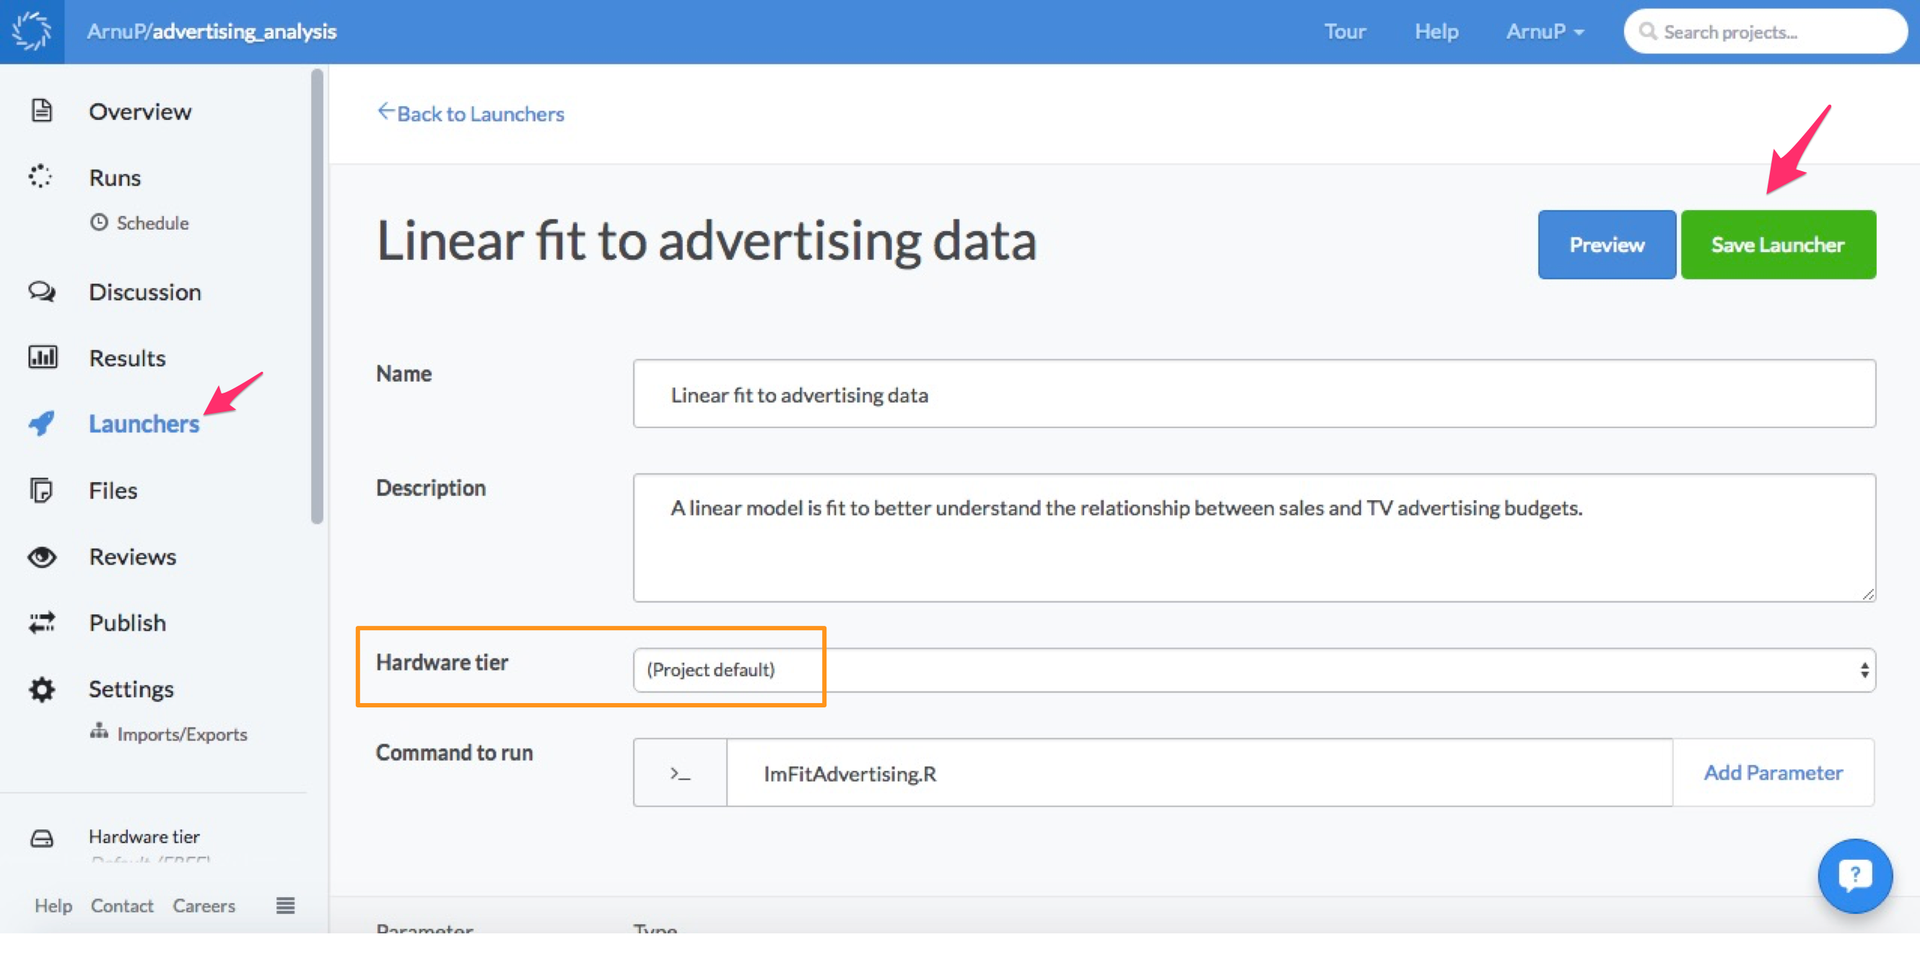The image size is (1920, 963).
Task: Open the help chat bubble button
Action: [1855, 876]
